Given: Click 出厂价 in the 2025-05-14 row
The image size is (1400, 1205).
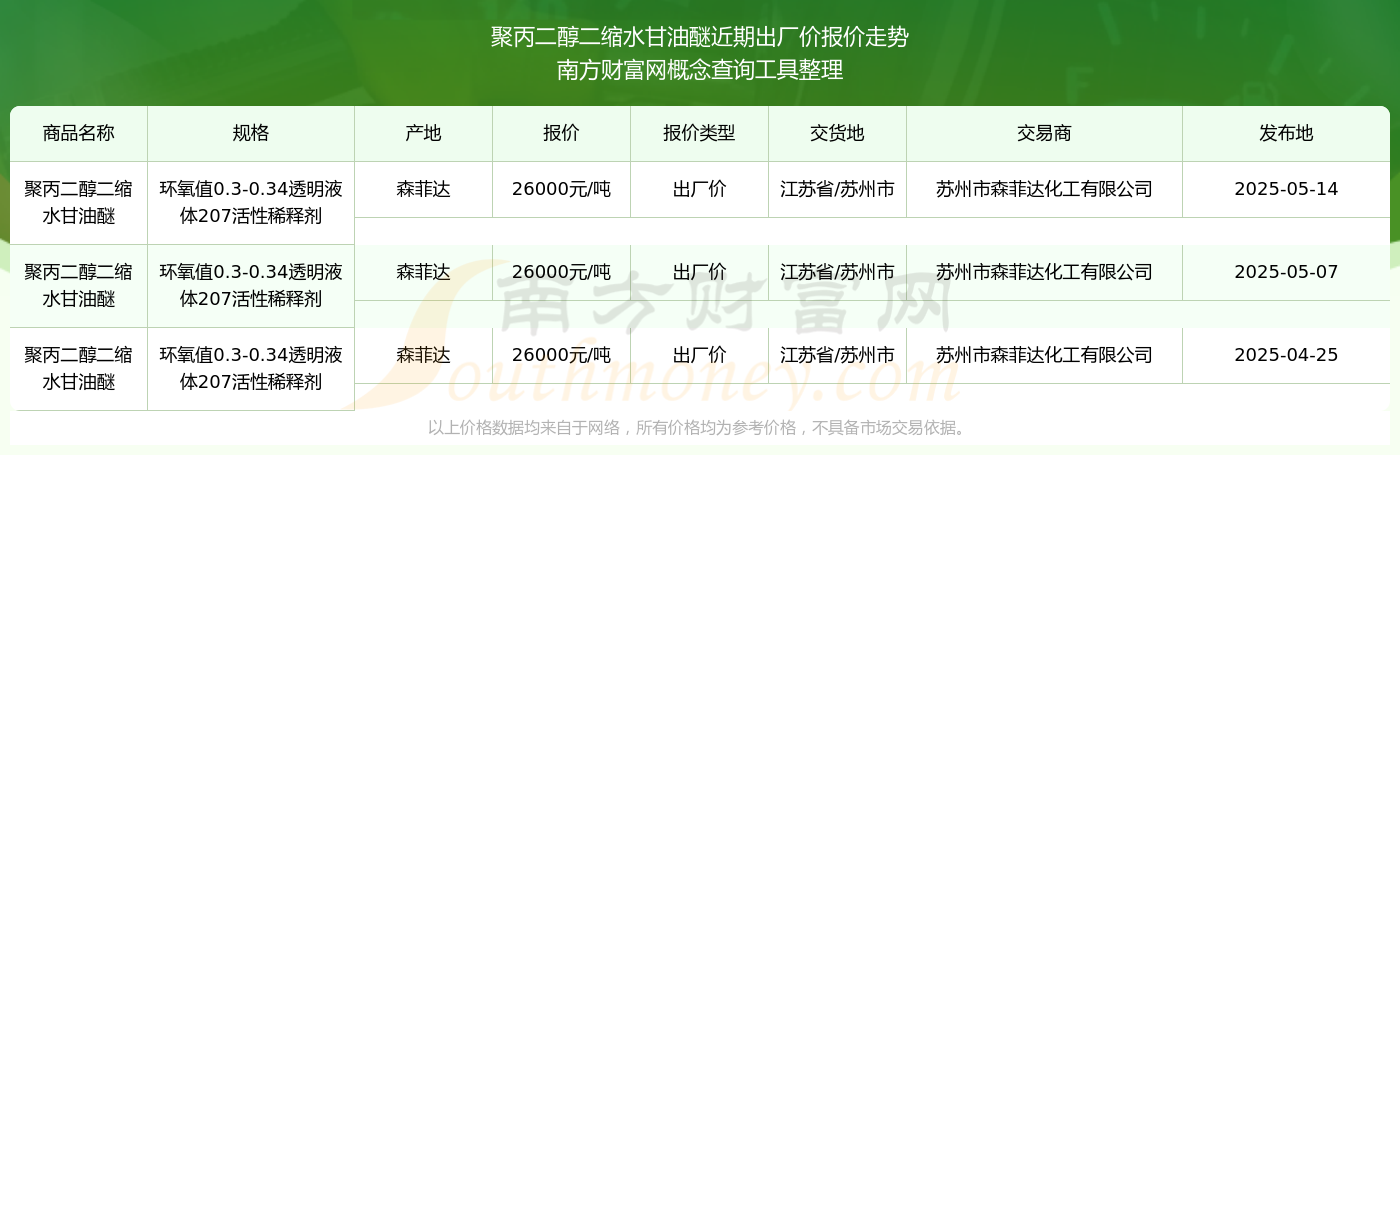Looking at the screenshot, I should point(700,190).
